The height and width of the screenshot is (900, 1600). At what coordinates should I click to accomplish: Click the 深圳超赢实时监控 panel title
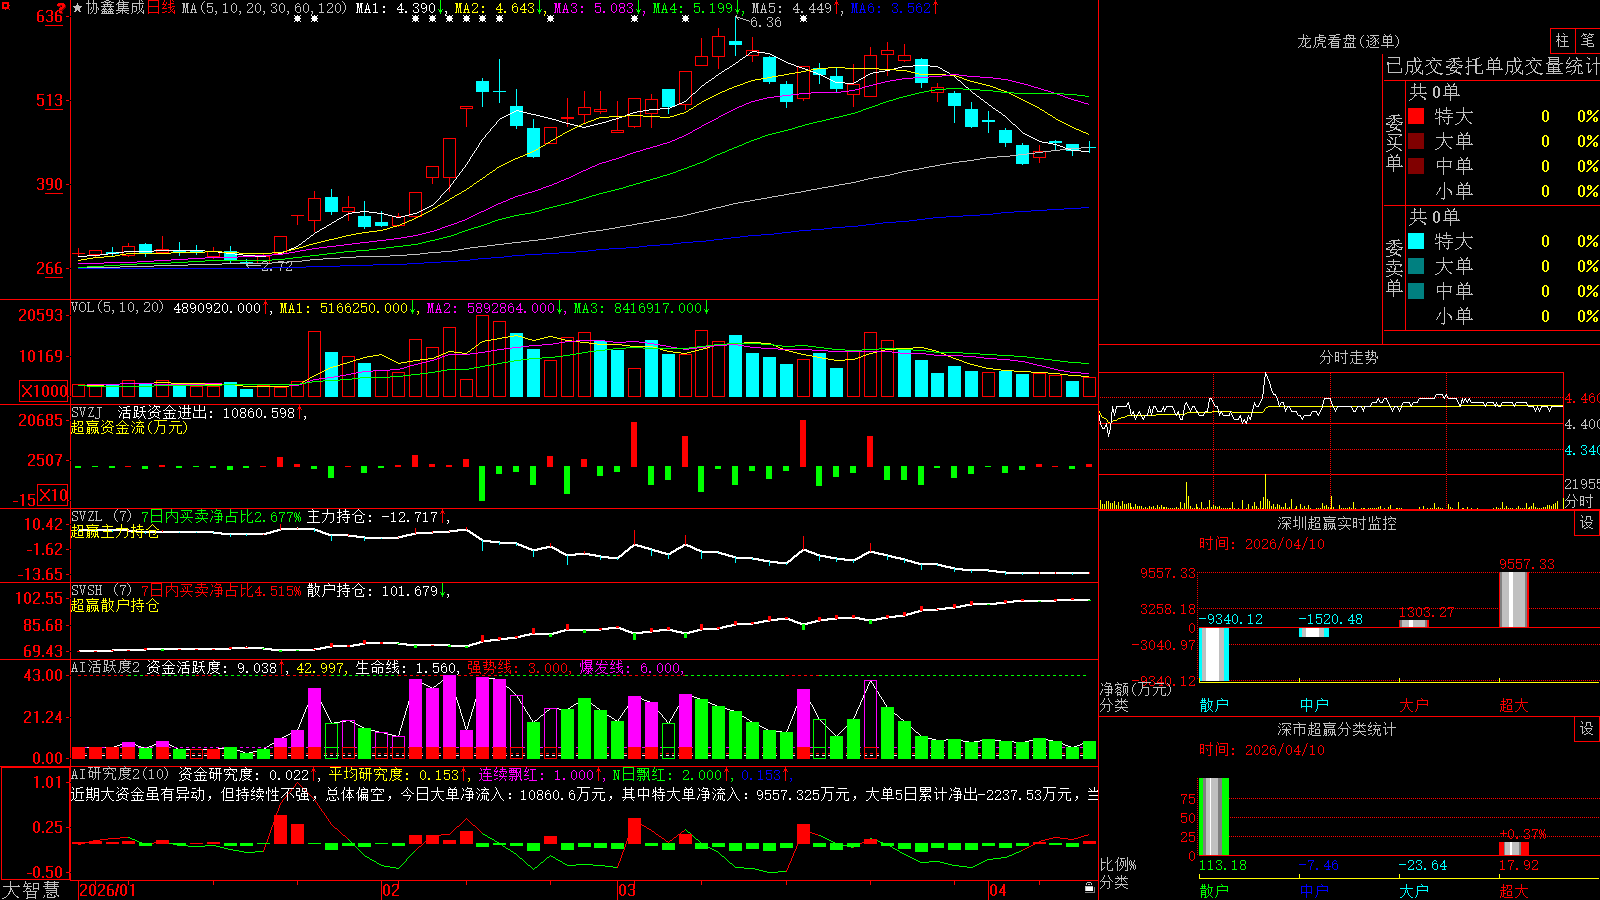[1337, 523]
